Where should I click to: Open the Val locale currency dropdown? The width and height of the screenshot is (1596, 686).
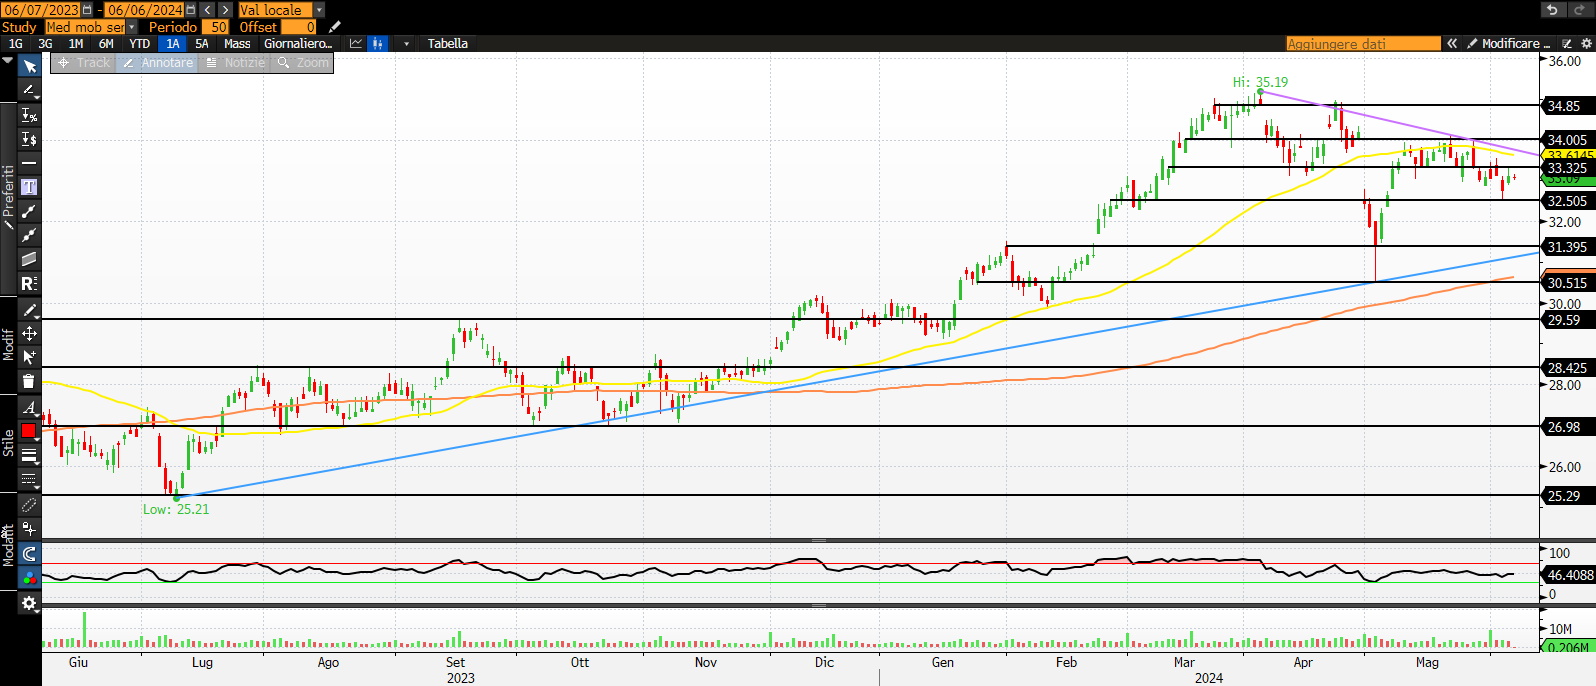319,10
